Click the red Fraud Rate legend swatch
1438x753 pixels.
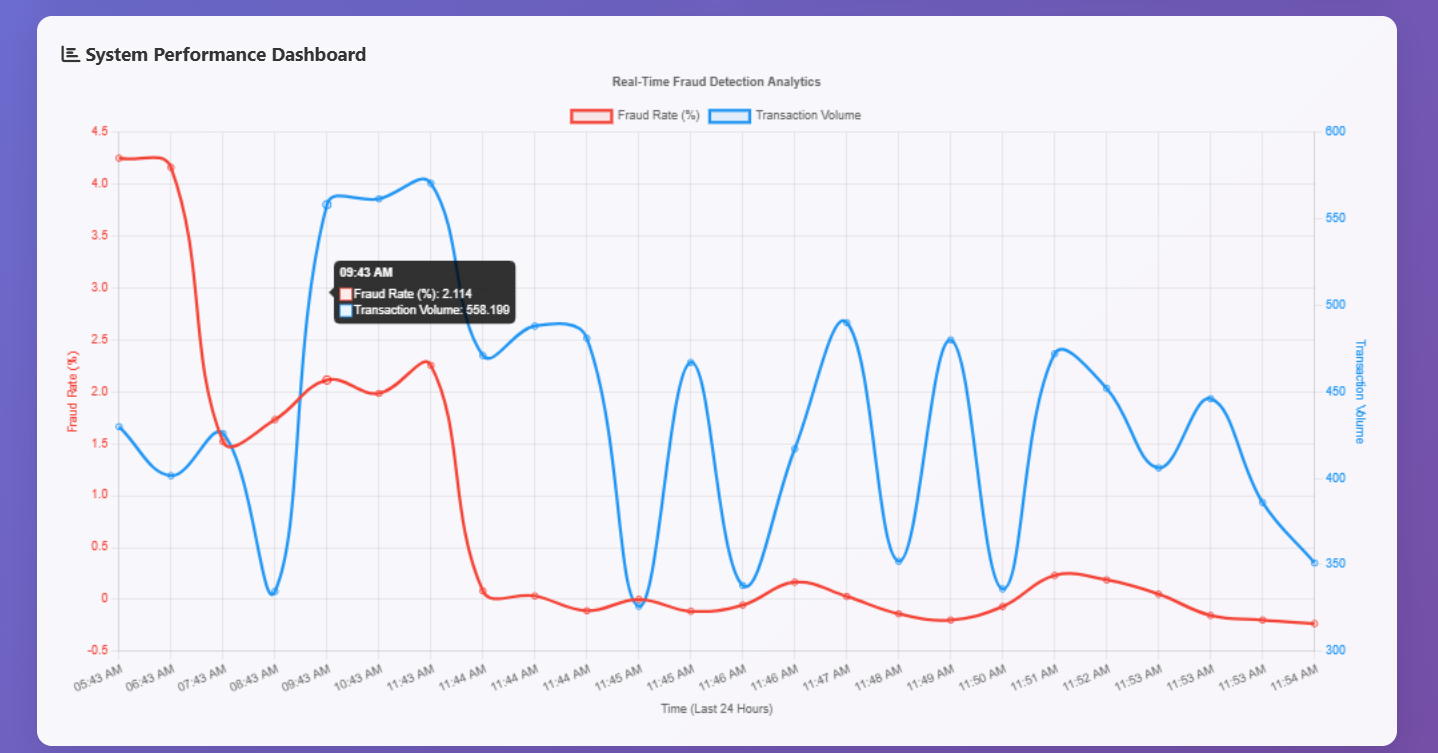tap(590, 115)
